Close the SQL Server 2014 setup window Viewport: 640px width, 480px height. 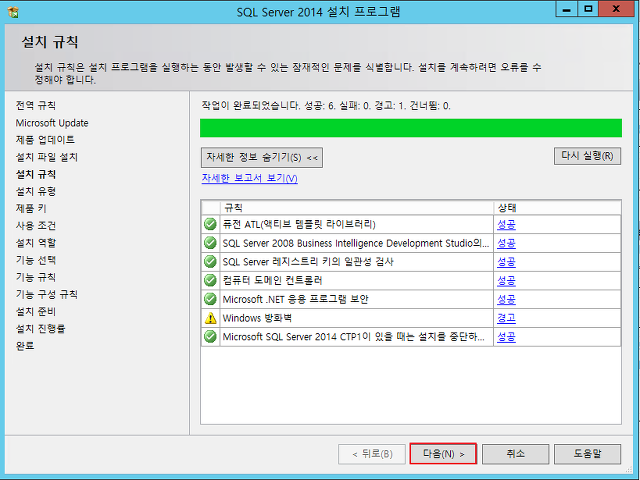click(x=616, y=9)
